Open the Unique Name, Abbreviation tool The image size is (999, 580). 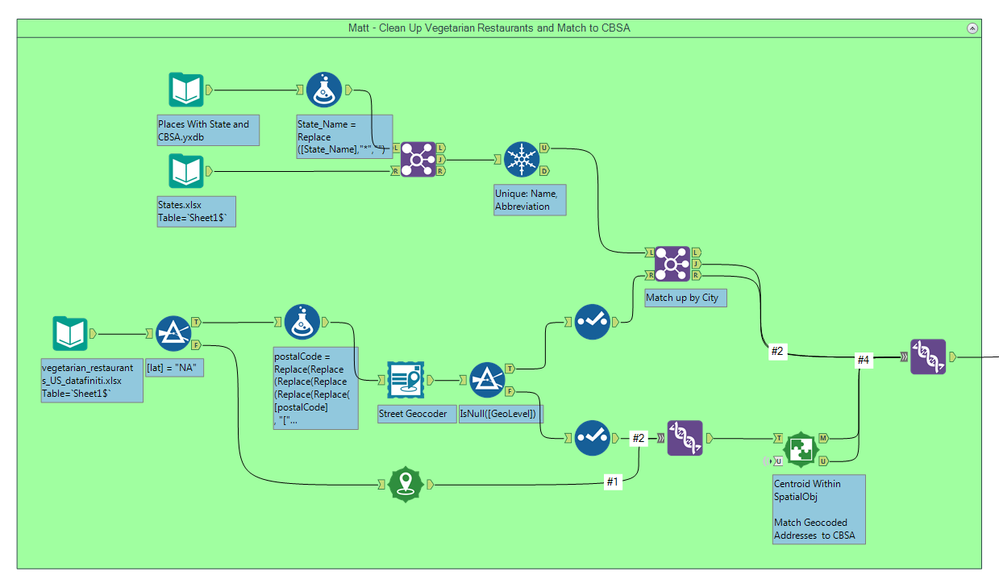tap(522, 159)
